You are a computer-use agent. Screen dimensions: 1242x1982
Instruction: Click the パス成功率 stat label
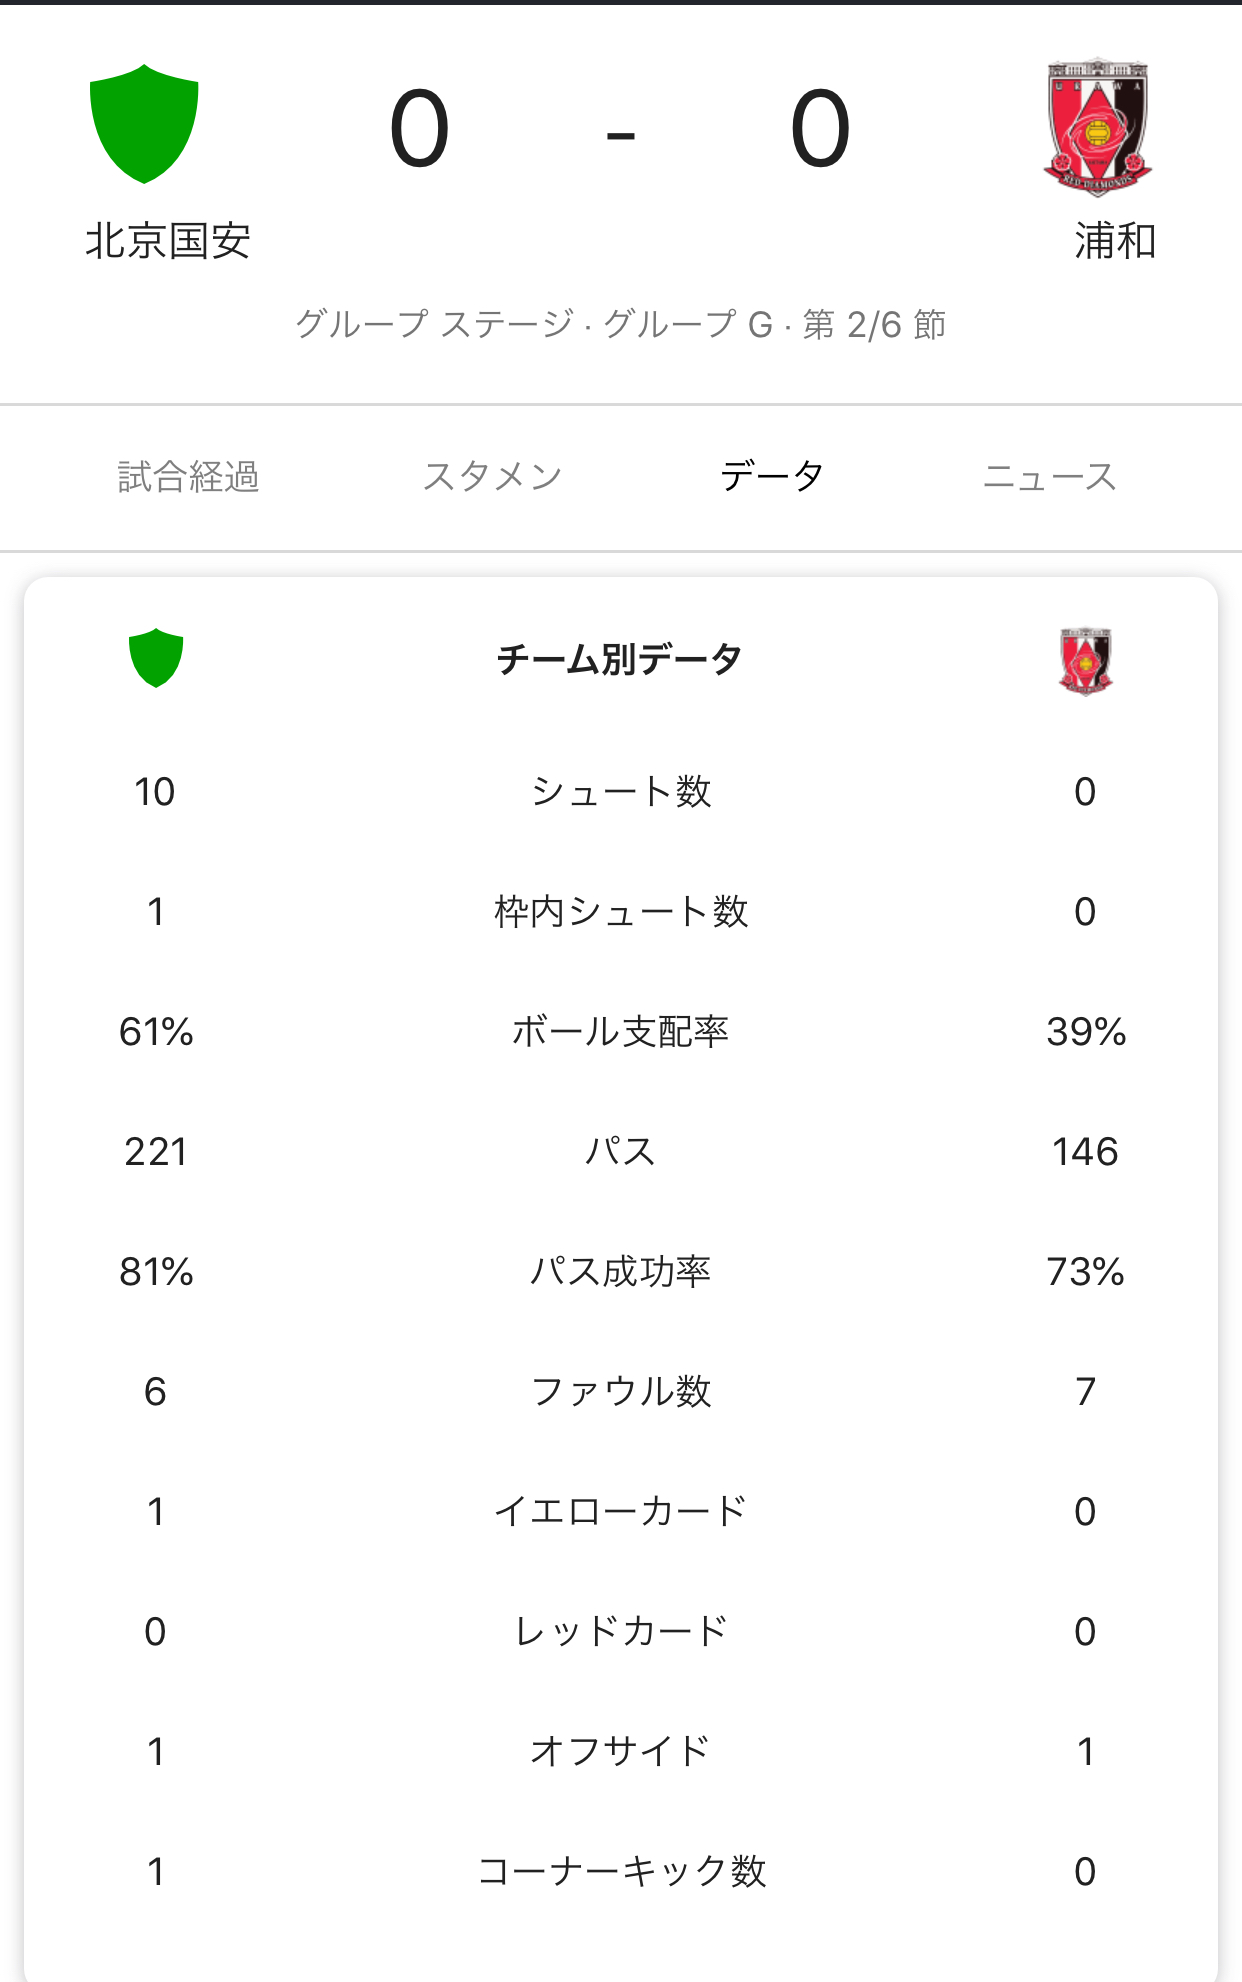(x=620, y=1271)
